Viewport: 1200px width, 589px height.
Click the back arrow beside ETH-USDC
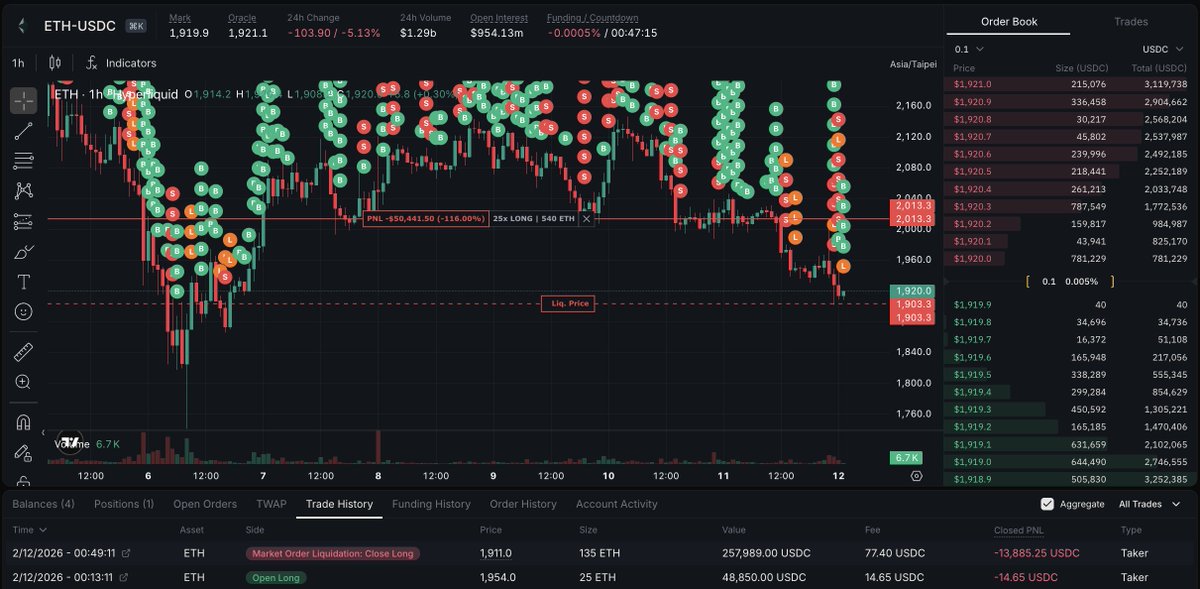pyautogui.click(x=22, y=25)
